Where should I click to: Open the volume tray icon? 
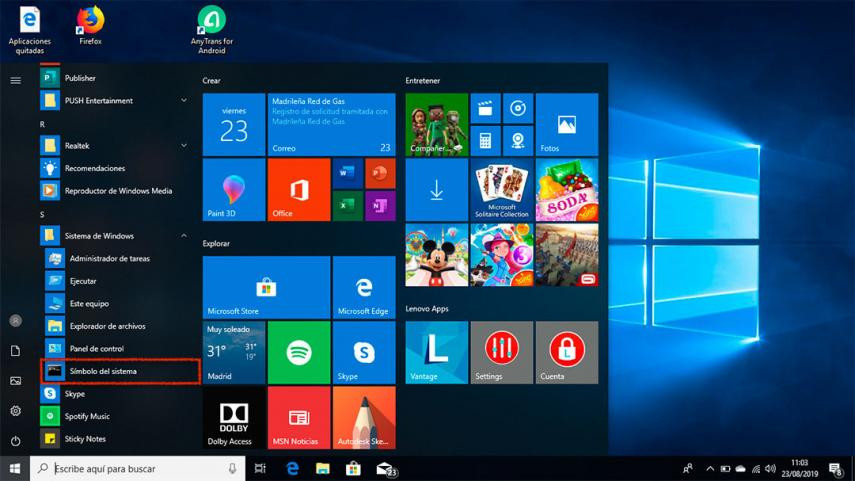point(770,468)
